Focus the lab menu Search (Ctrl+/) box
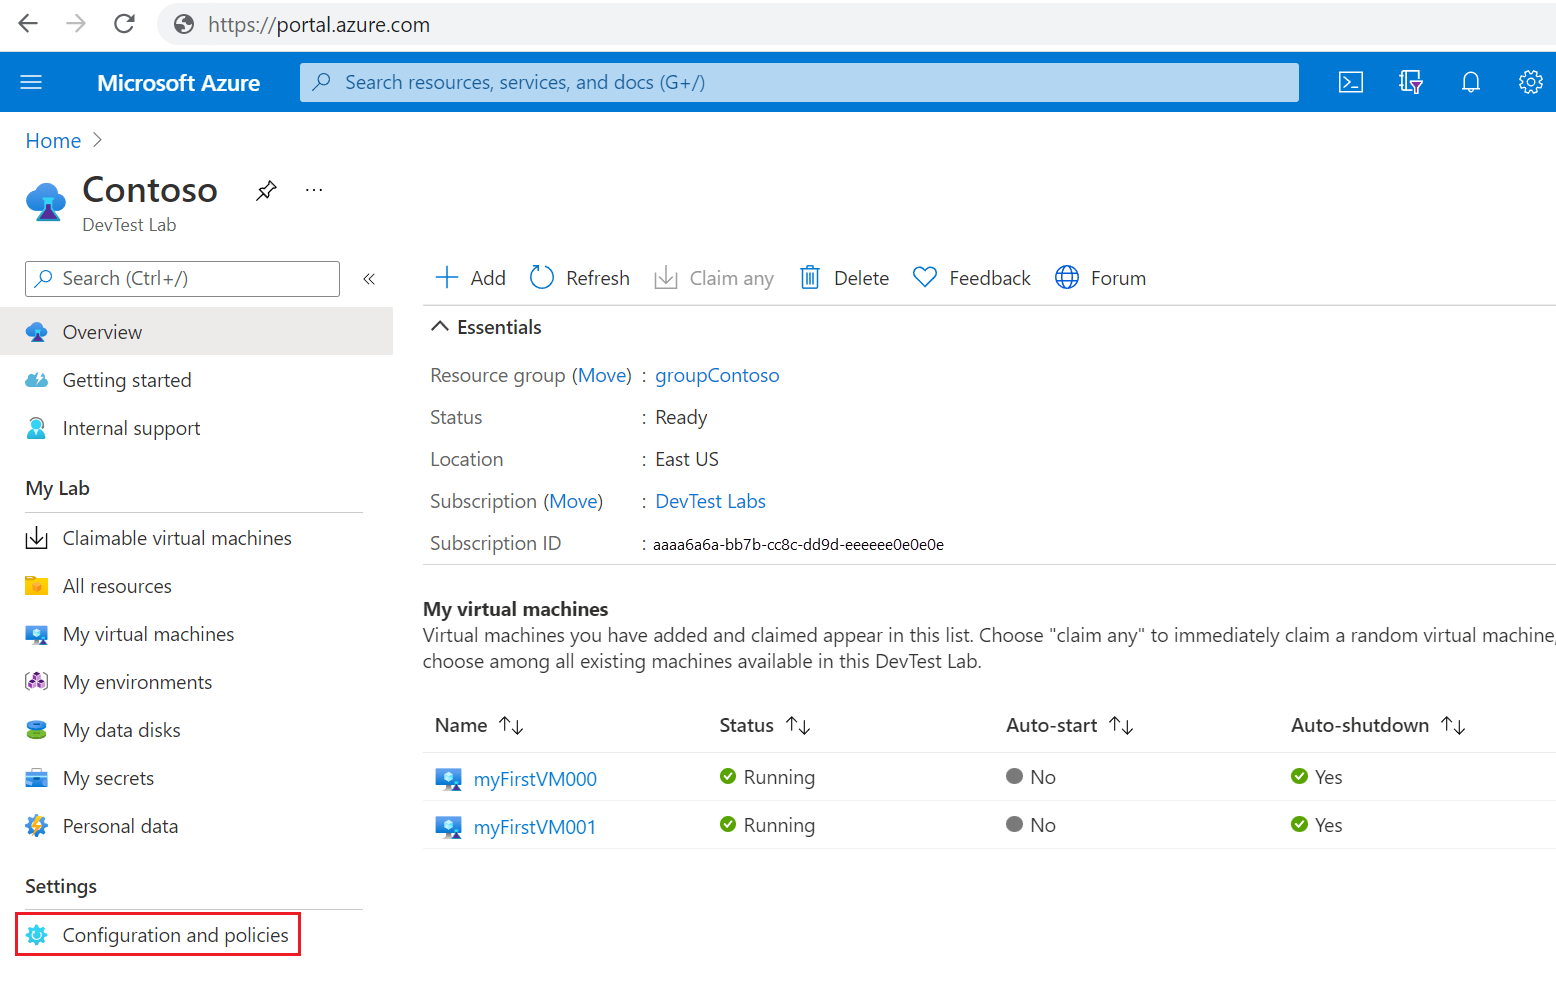The height and width of the screenshot is (997, 1556). 182,279
